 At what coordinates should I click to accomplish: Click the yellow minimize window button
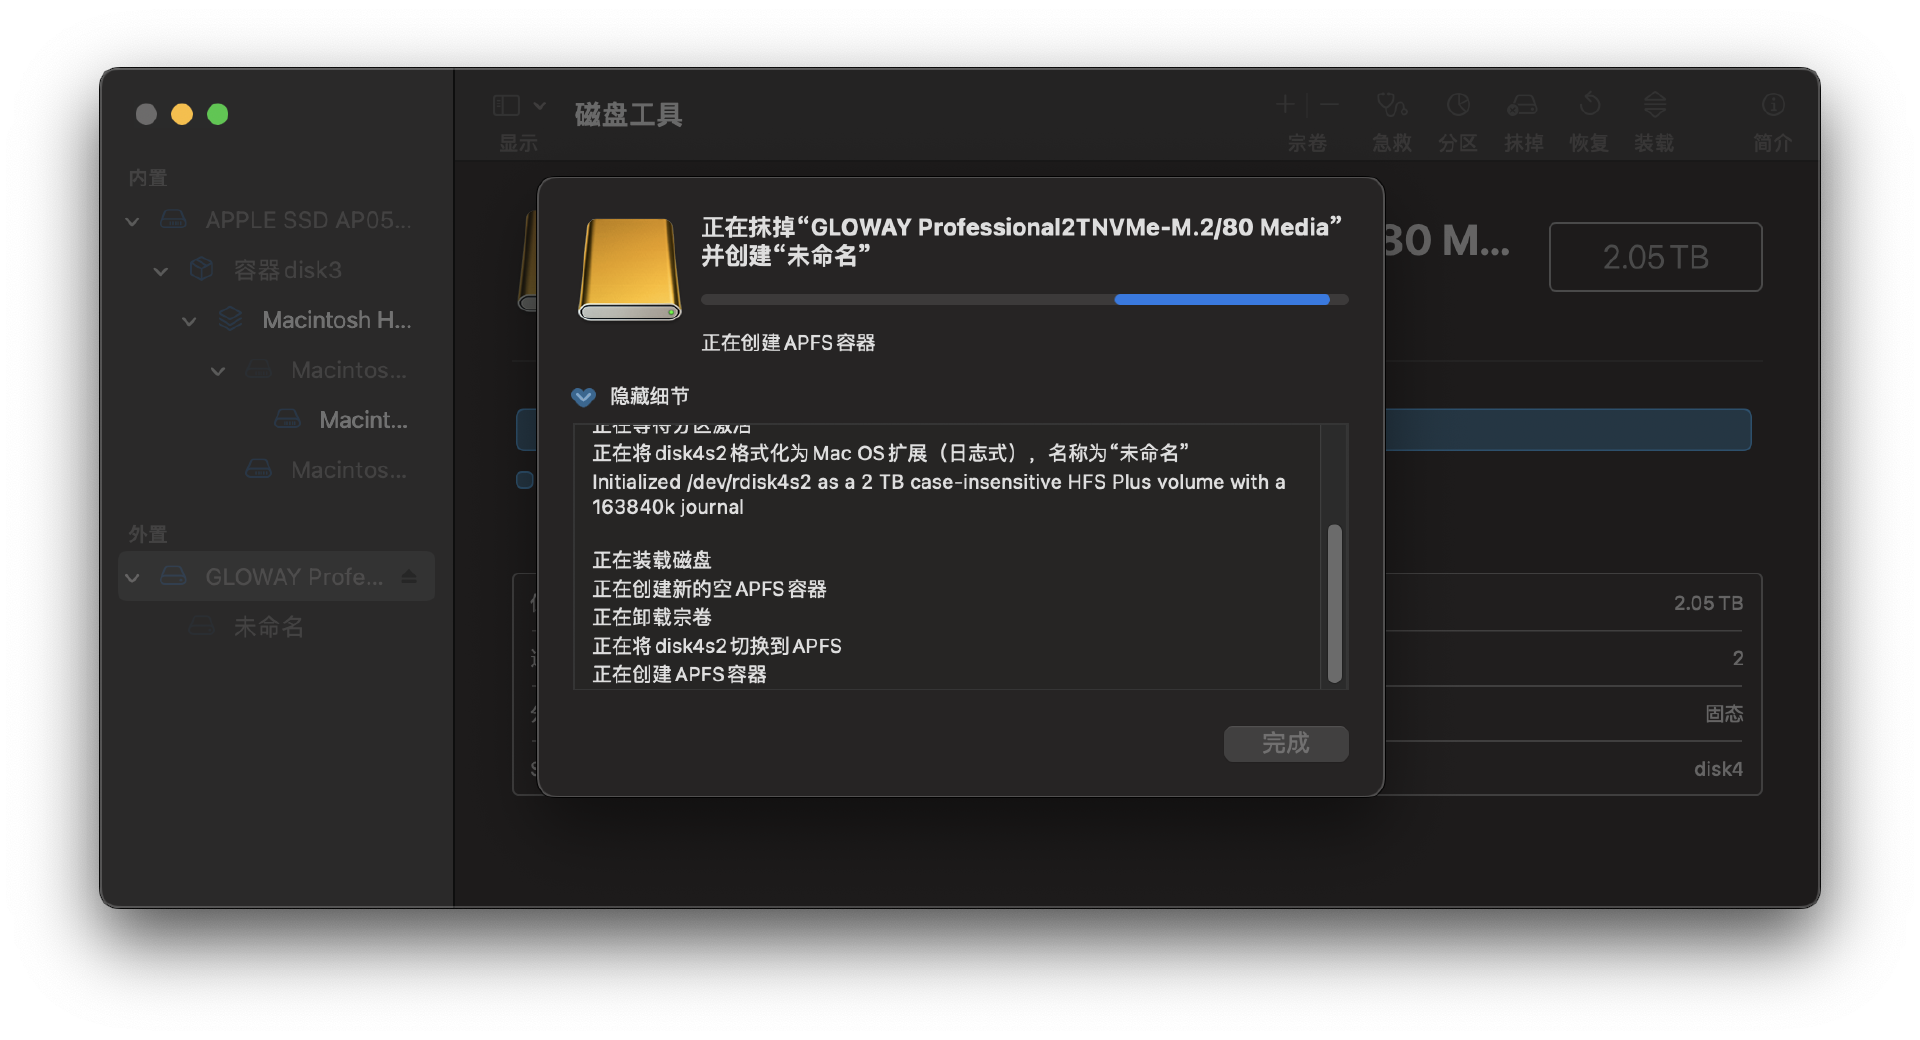click(x=182, y=114)
